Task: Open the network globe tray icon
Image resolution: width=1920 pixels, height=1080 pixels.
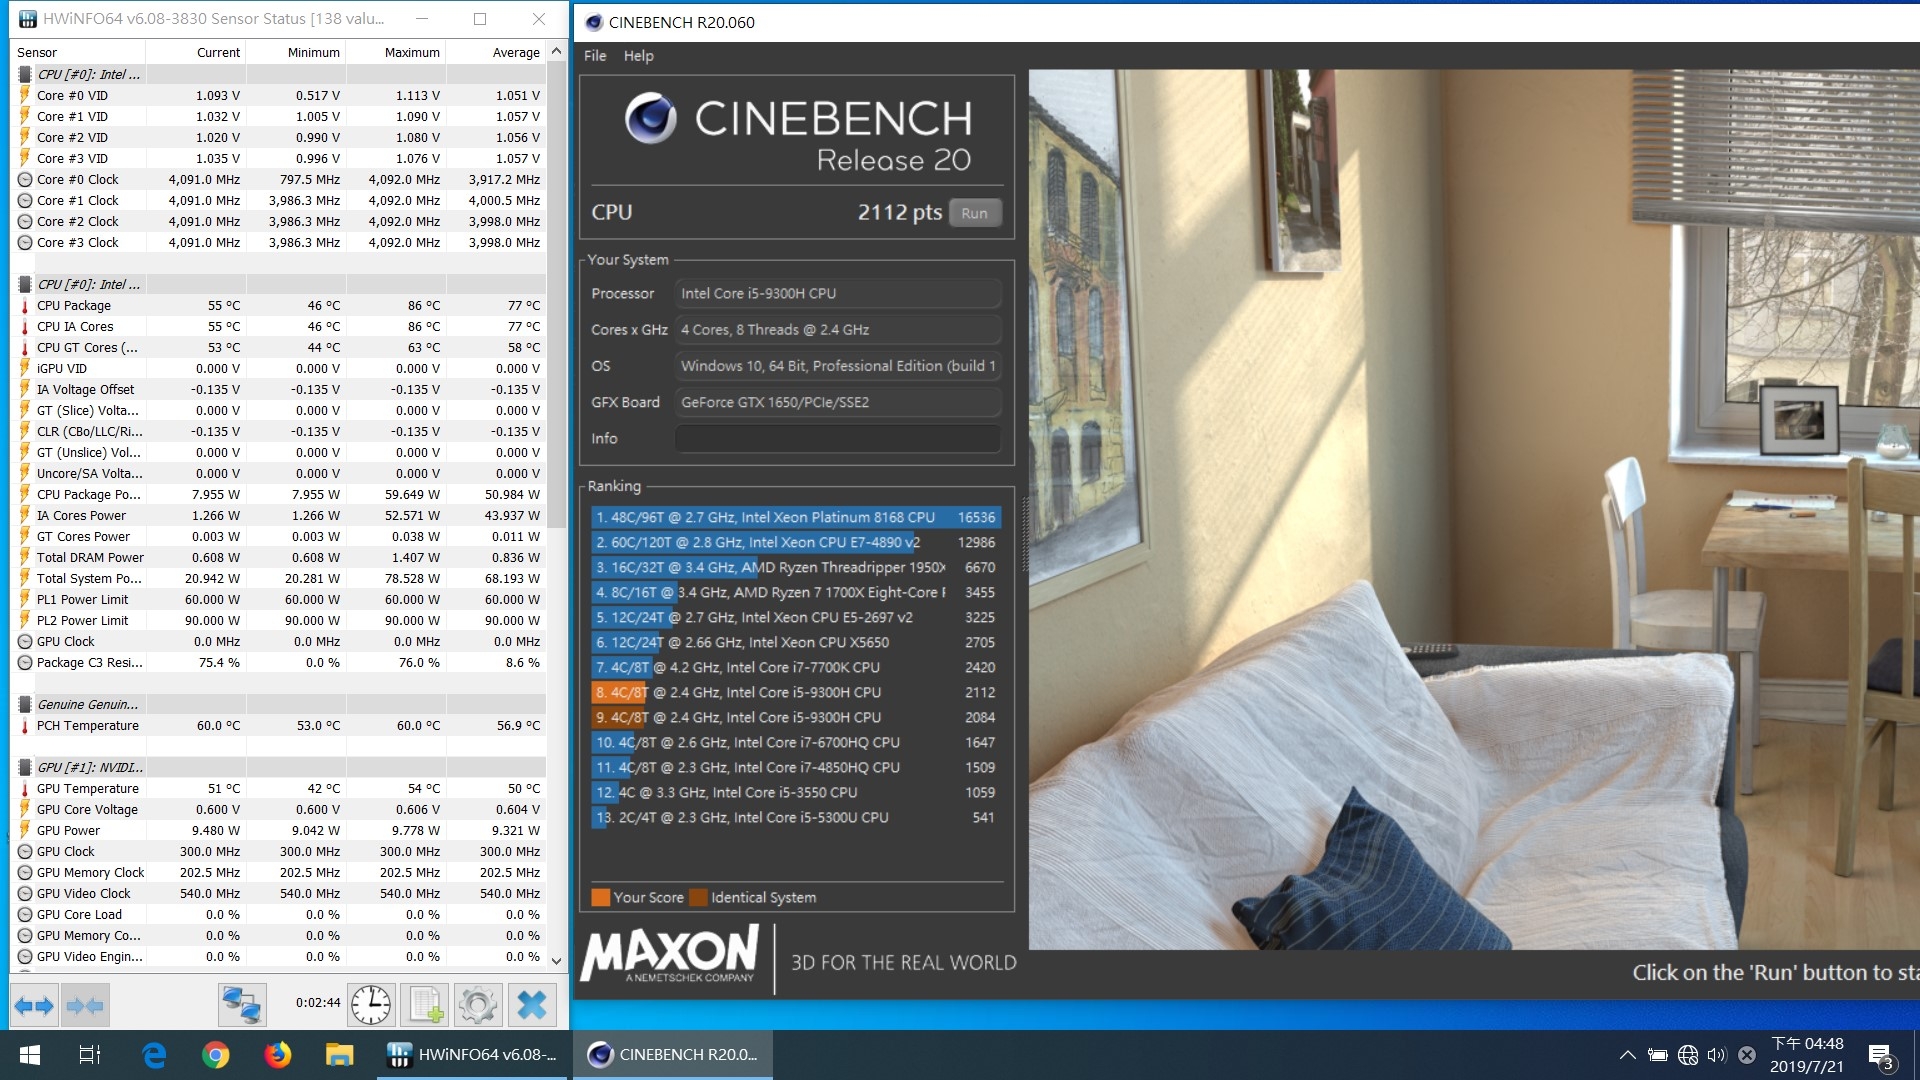Action: pyautogui.click(x=1688, y=1055)
